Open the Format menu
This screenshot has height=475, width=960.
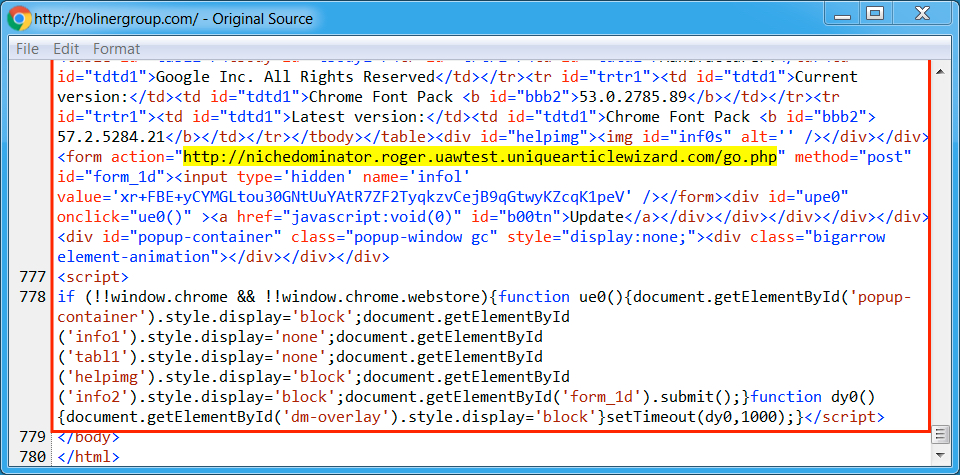point(116,48)
